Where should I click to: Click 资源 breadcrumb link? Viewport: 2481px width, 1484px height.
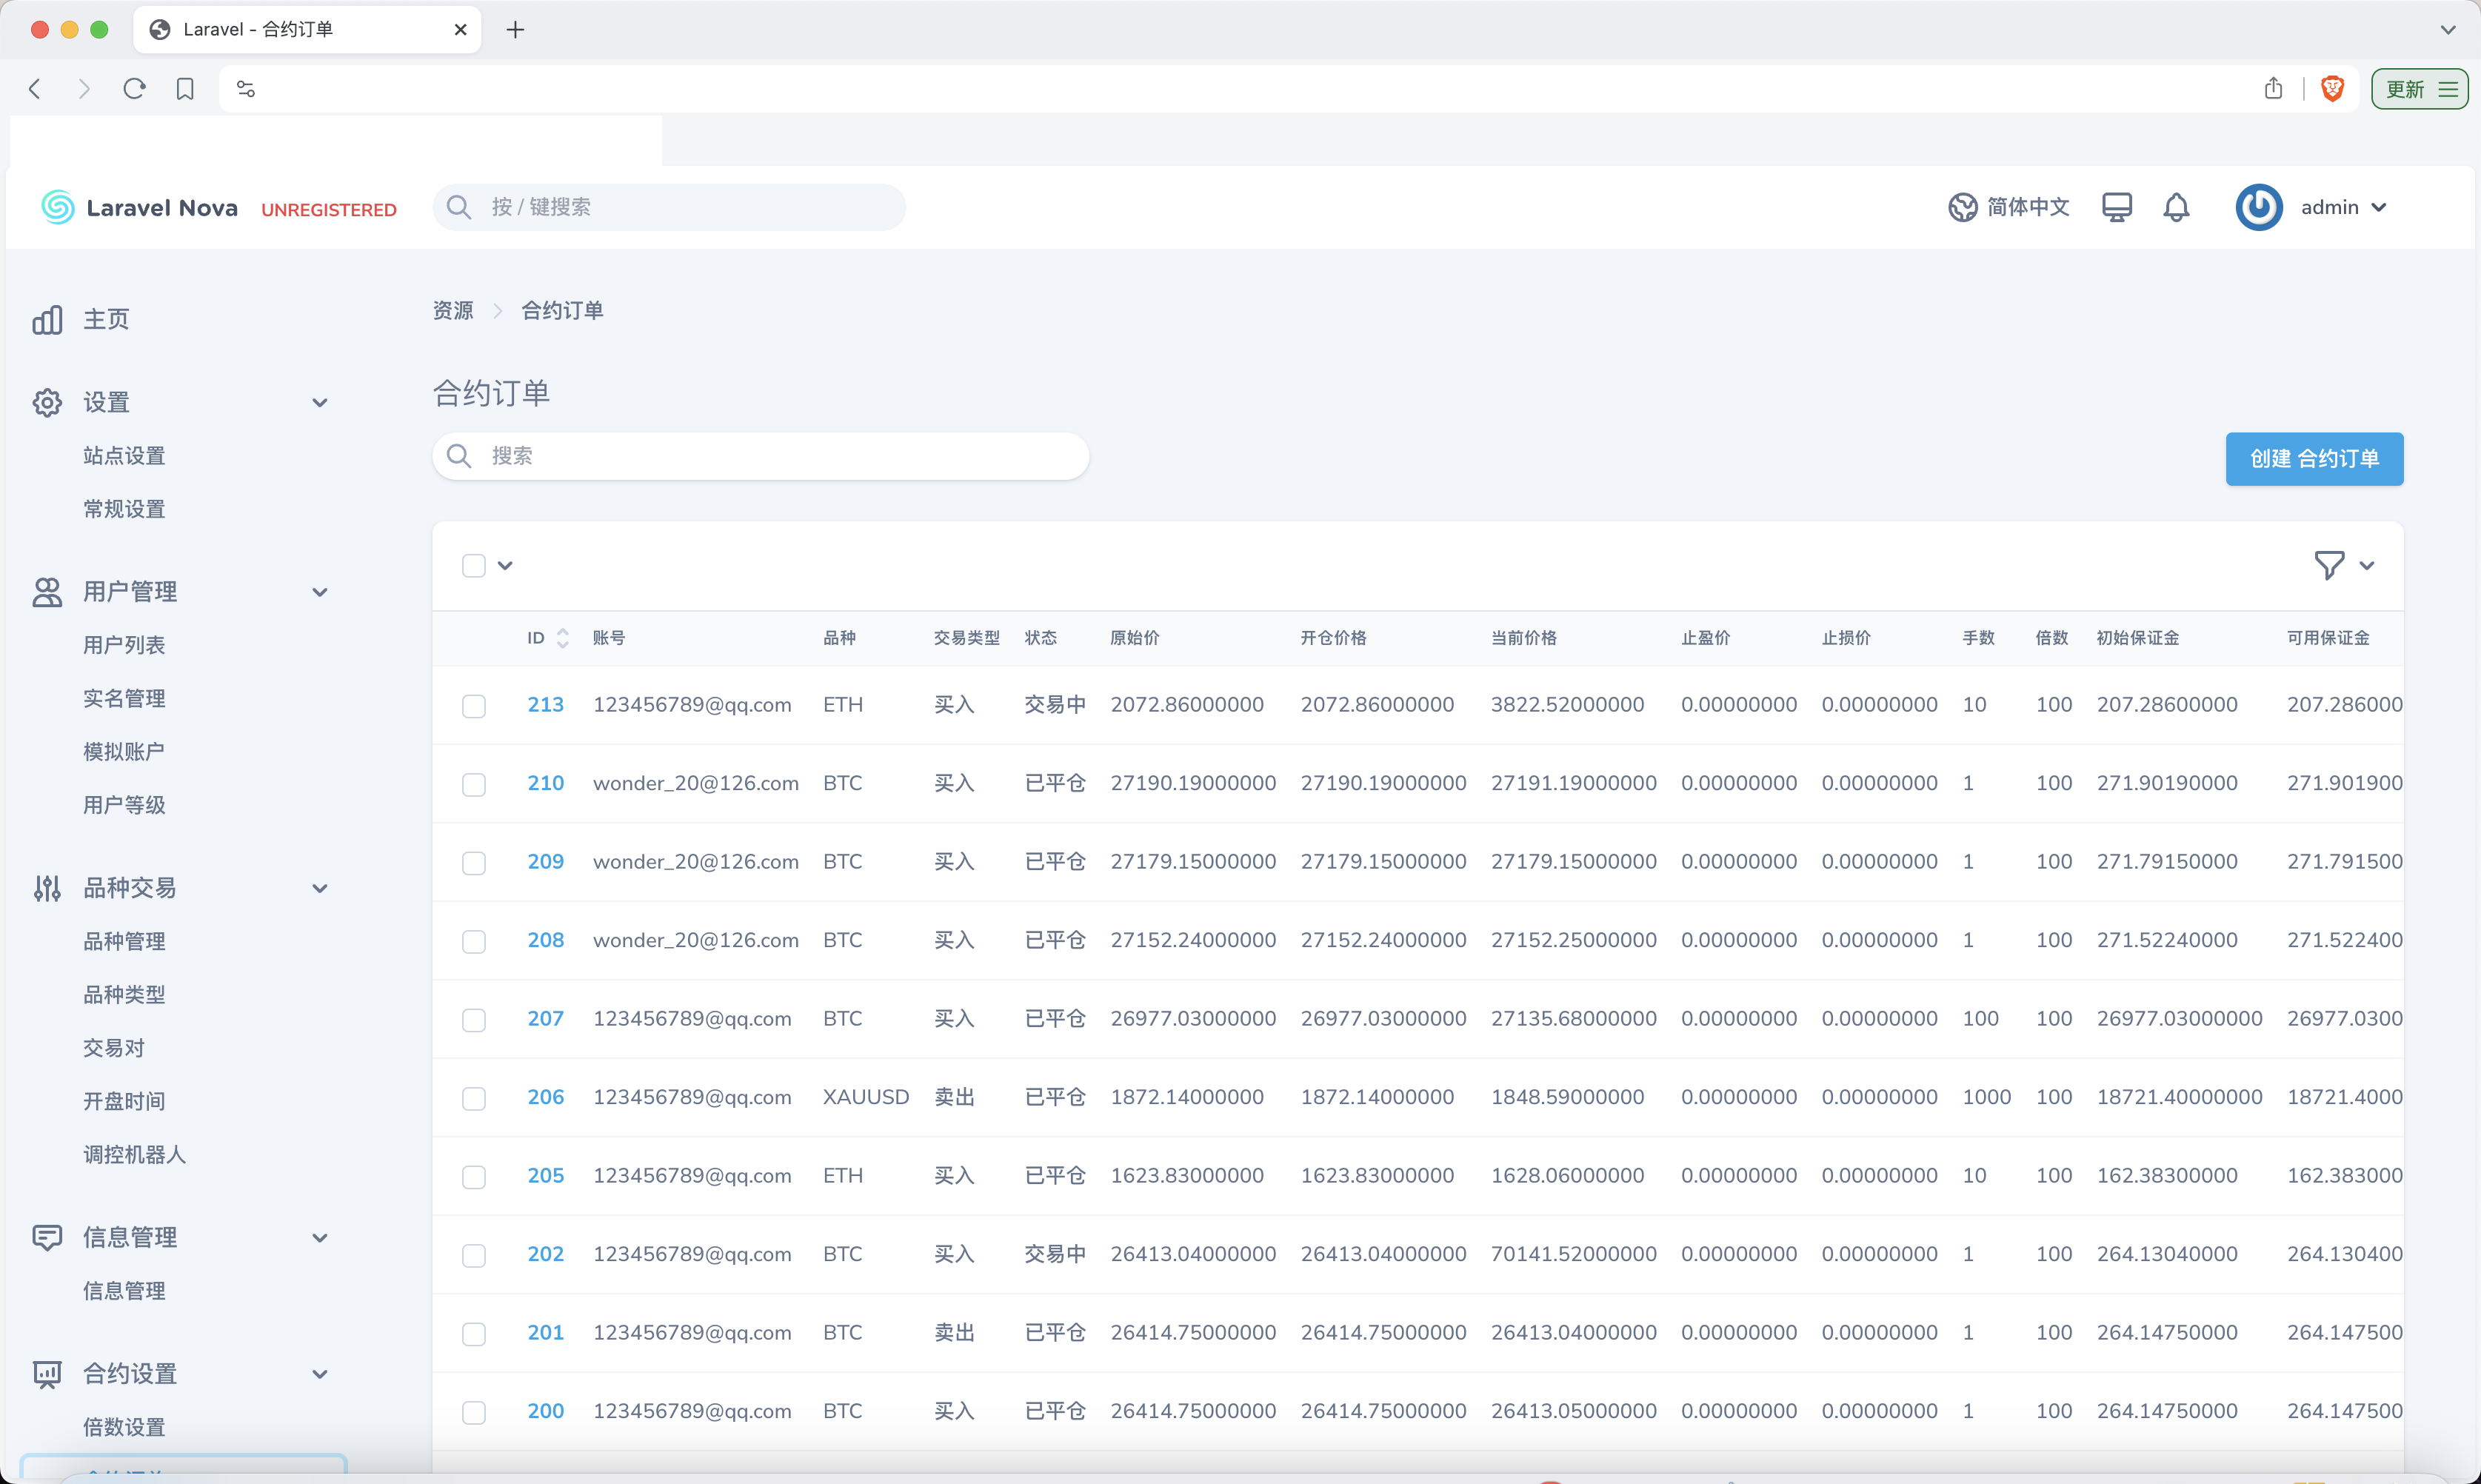[x=453, y=310]
